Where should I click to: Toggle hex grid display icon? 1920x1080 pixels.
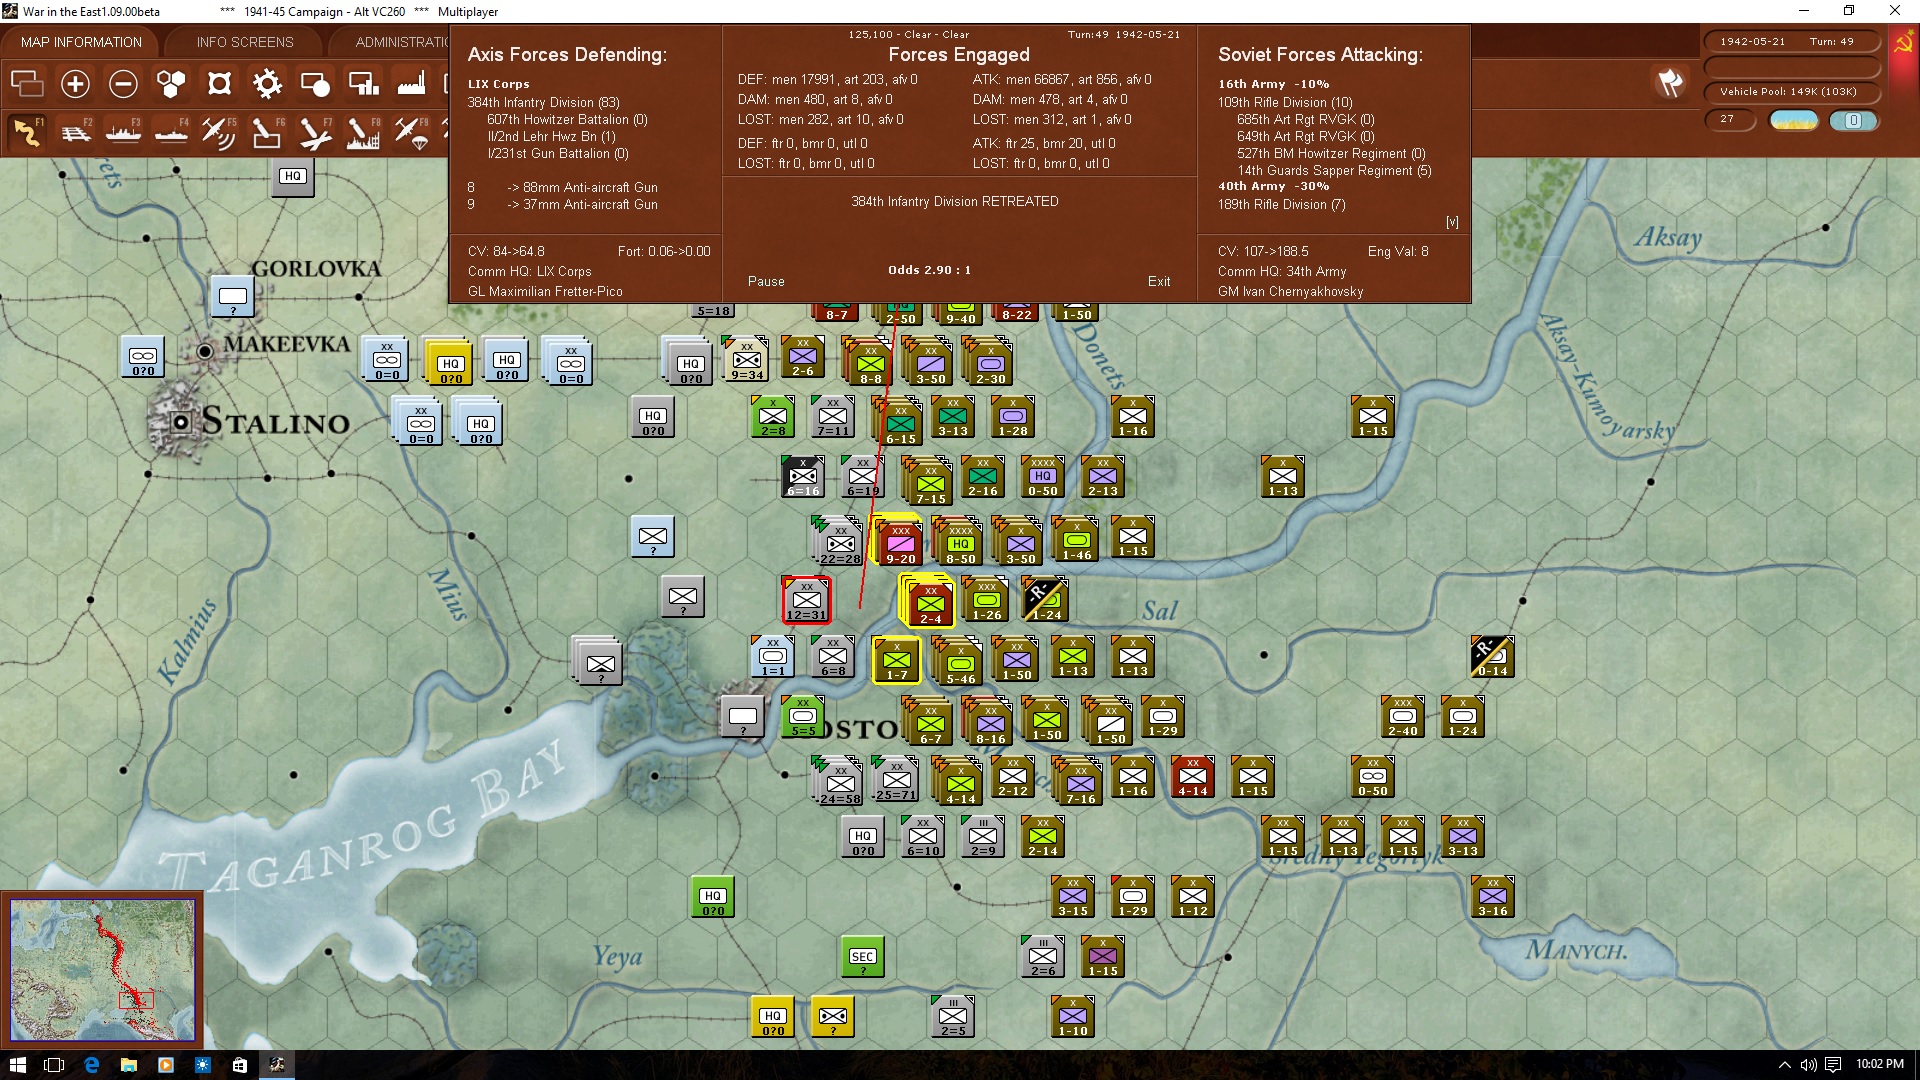(x=171, y=84)
